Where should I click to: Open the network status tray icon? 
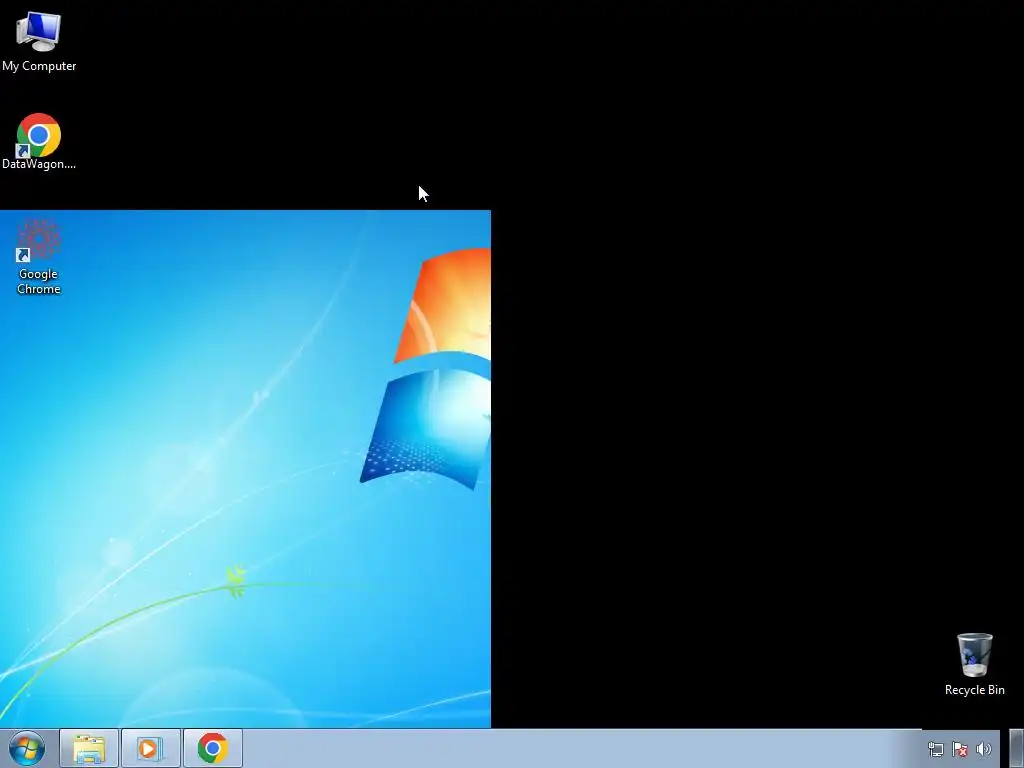(x=936, y=749)
